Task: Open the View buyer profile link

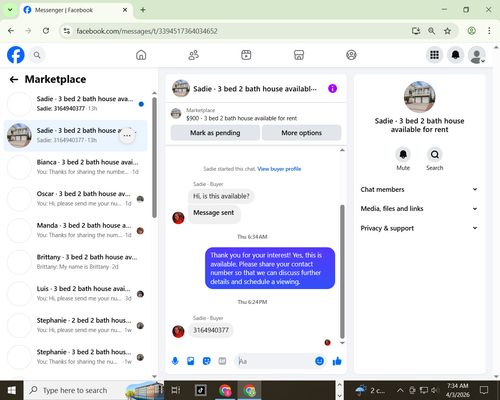Action: pyautogui.click(x=279, y=169)
